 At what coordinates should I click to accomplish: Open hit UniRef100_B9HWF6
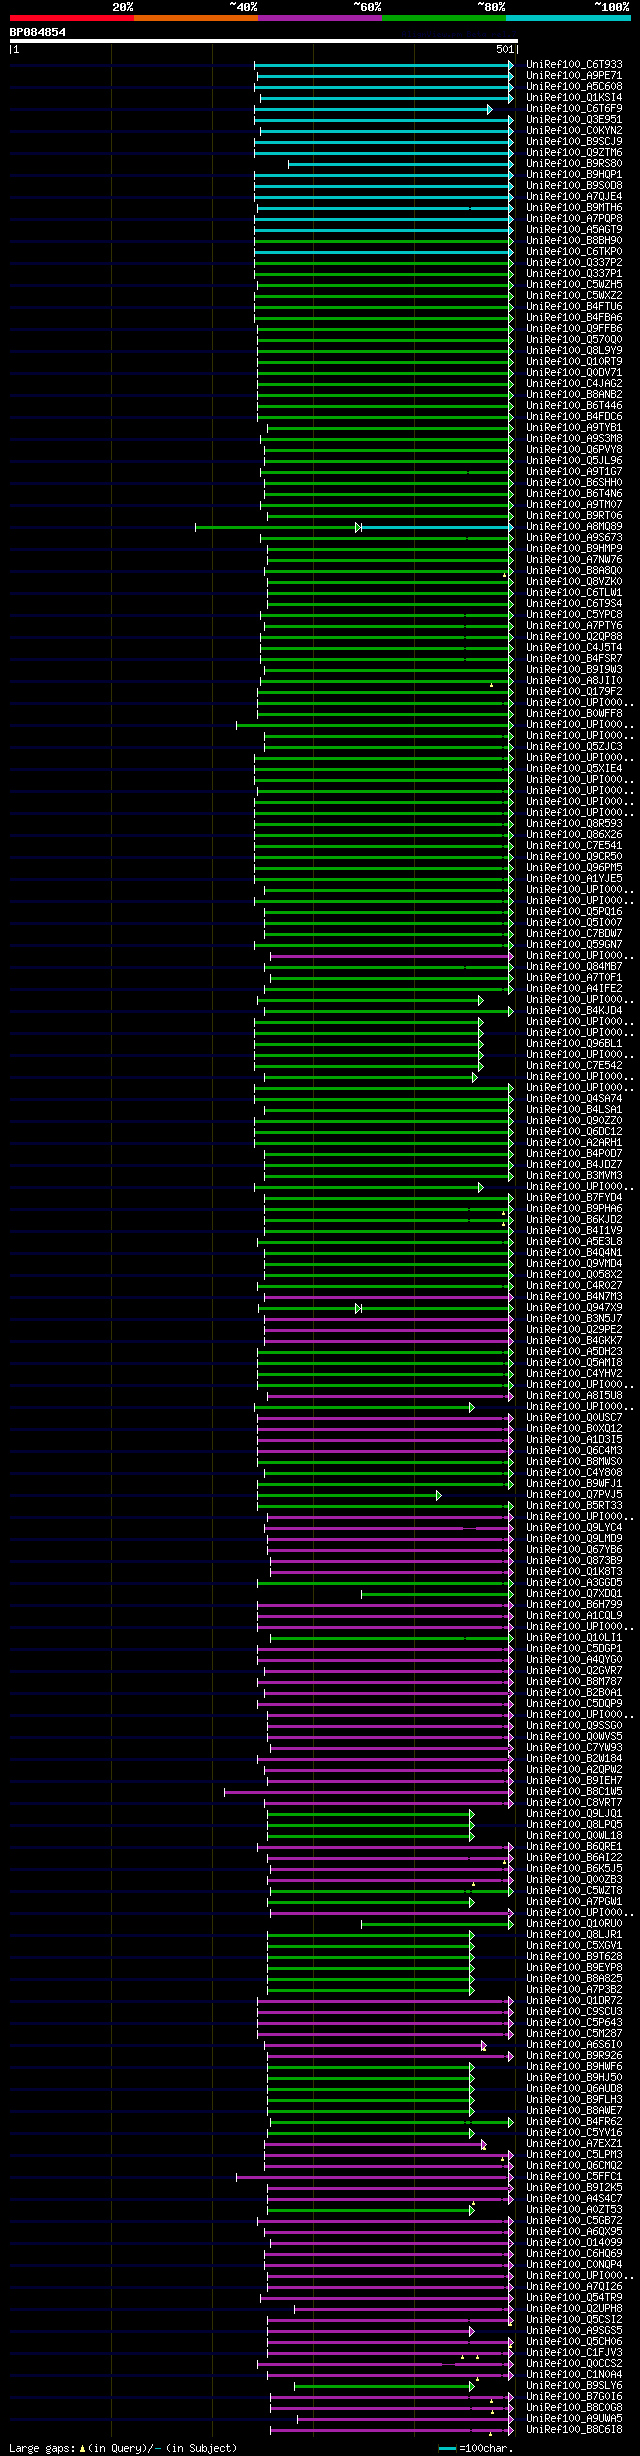(x=574, y=2067)
